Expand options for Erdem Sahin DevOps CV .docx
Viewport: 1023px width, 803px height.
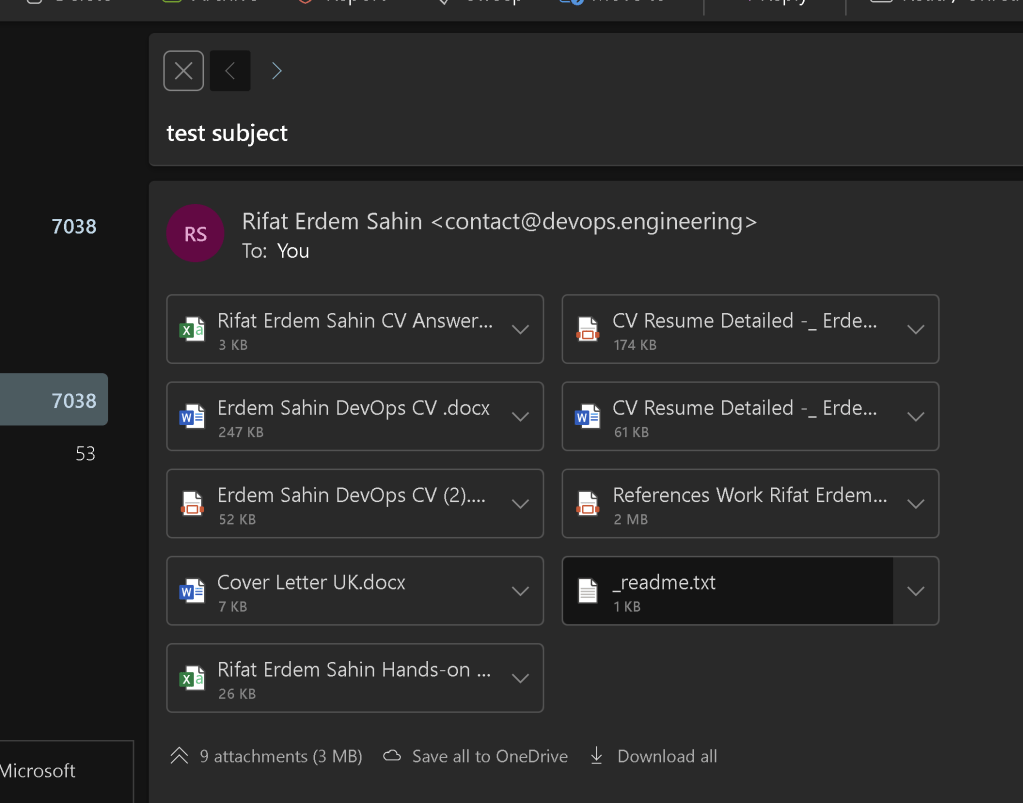521,417
